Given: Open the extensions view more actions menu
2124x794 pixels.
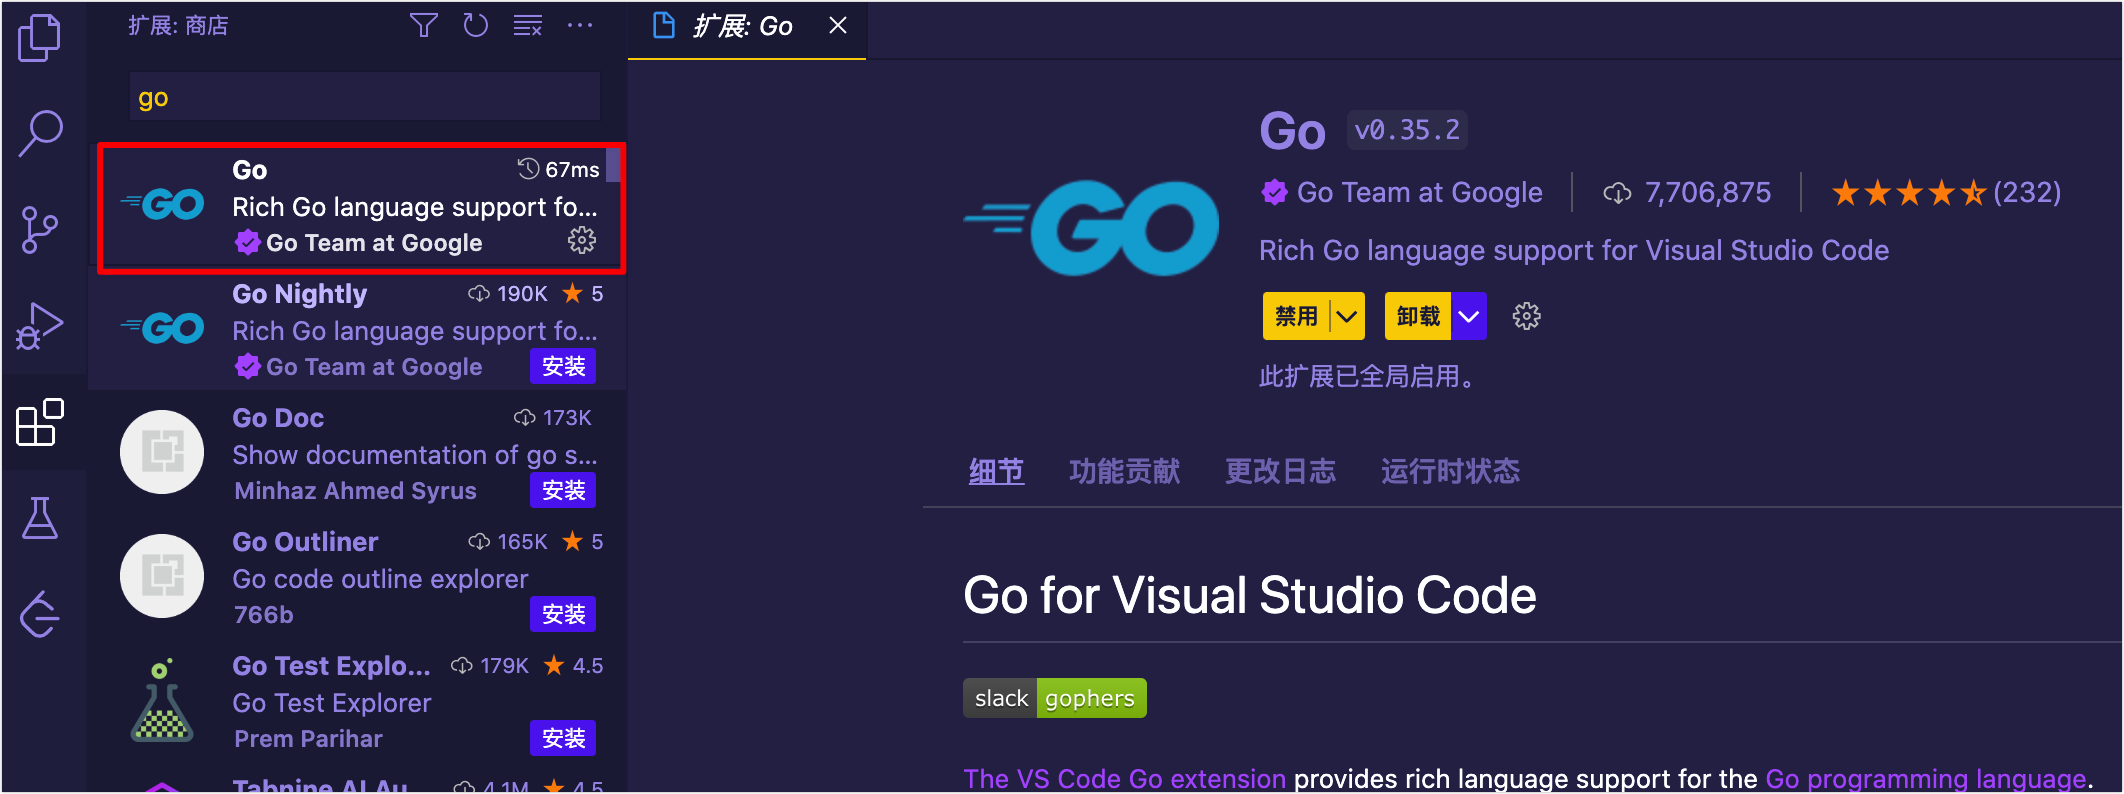Looking at the screenshot, I should 580,26.
